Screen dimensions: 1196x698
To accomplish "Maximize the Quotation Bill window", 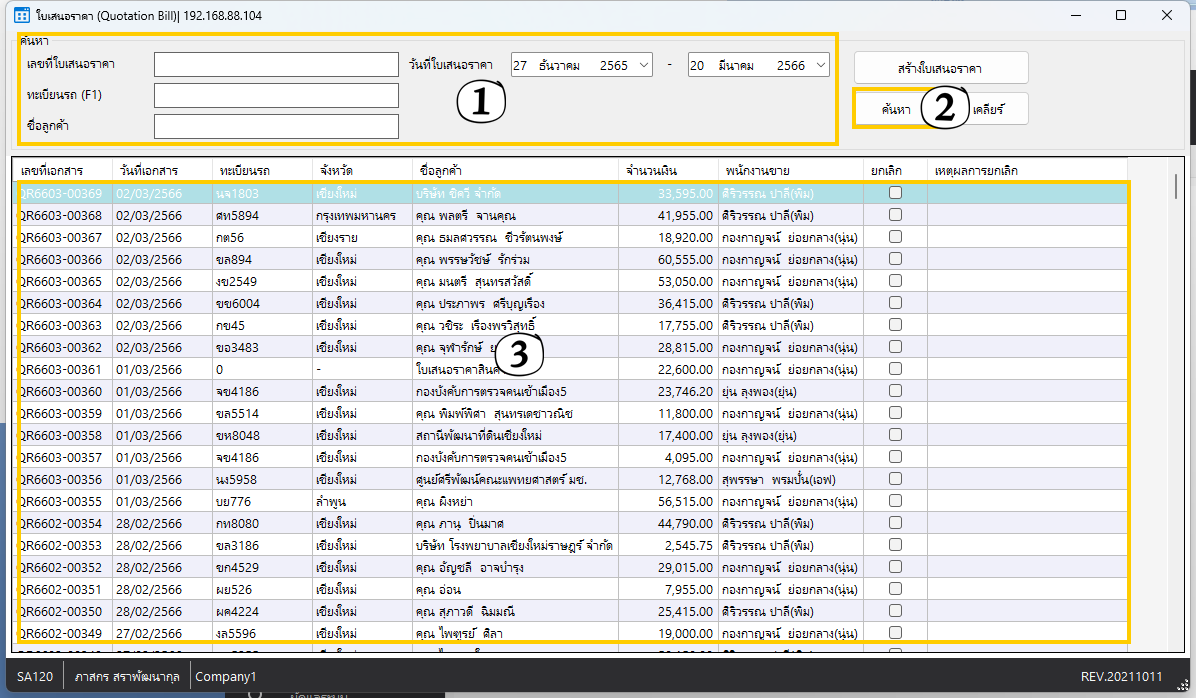I will 1121,15.
